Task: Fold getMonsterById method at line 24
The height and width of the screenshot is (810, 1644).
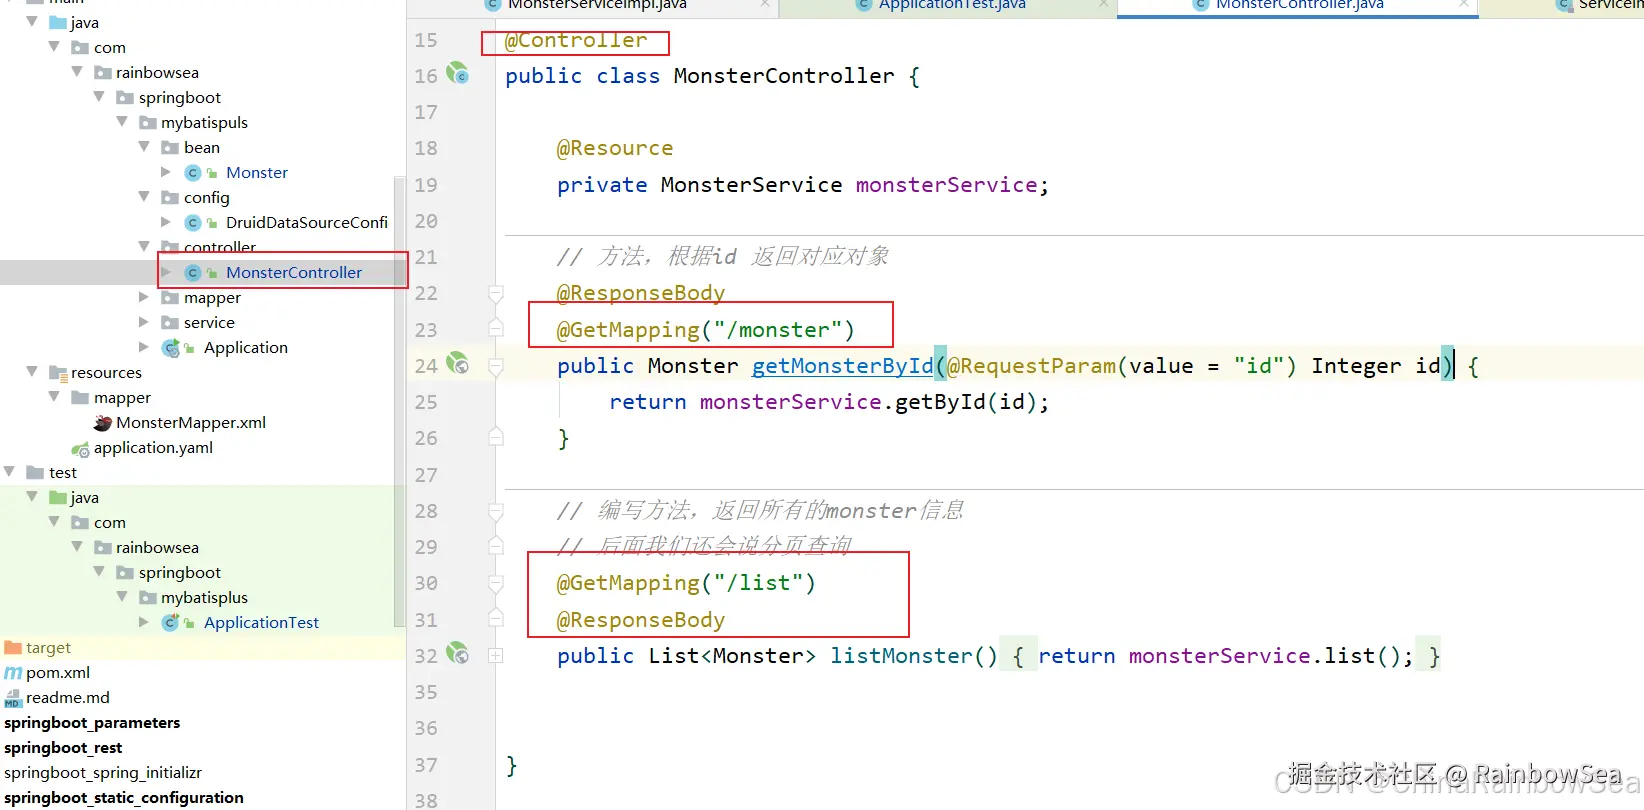Action: [495, 367]
